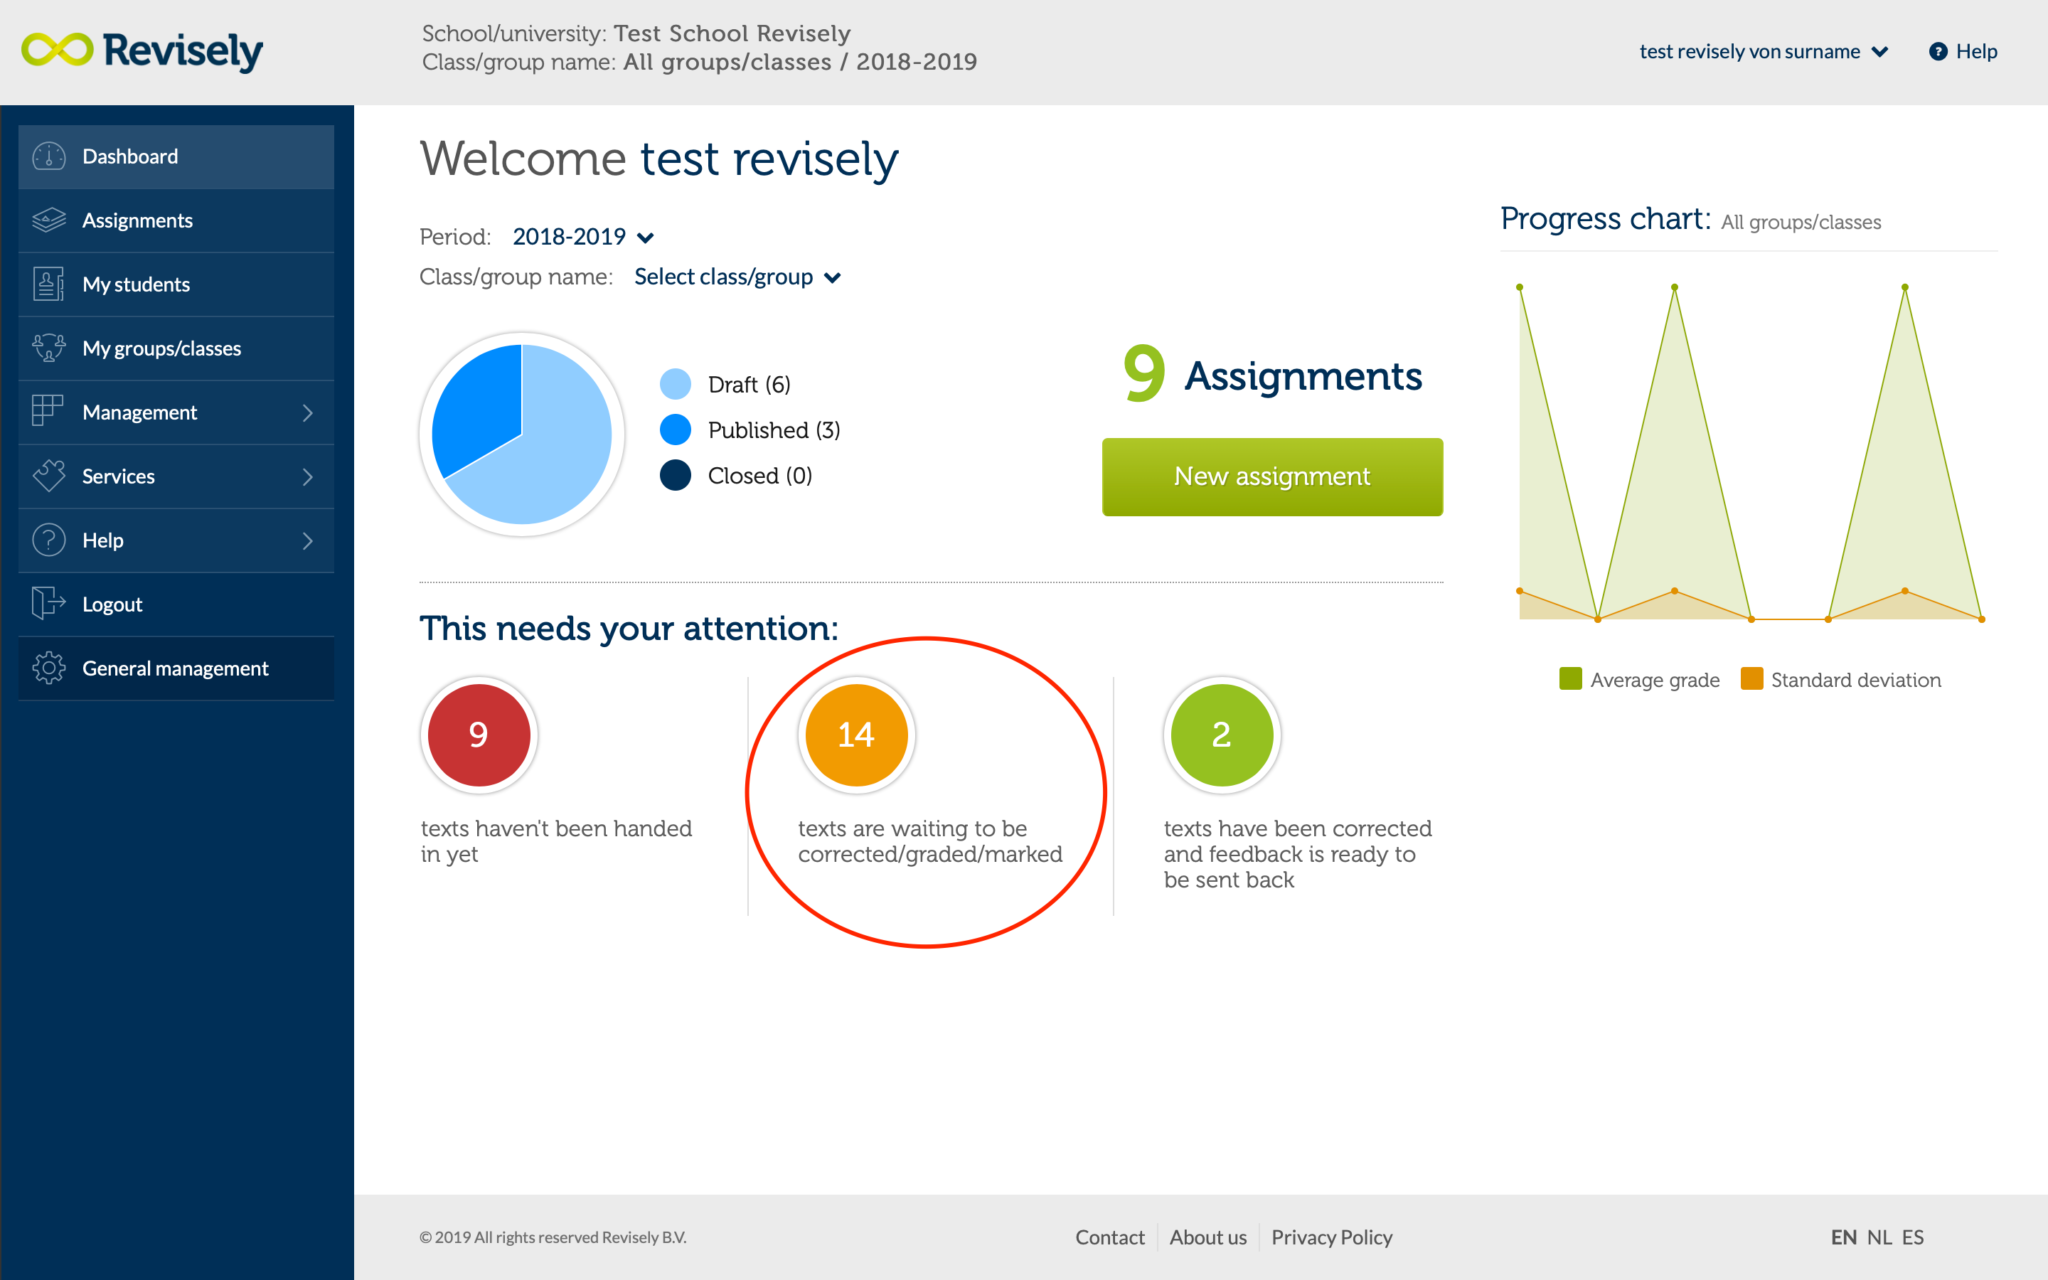This screenshot has height=1280, width=2048.
Task: Switch language to ES
Action: click(1913, 1237)
